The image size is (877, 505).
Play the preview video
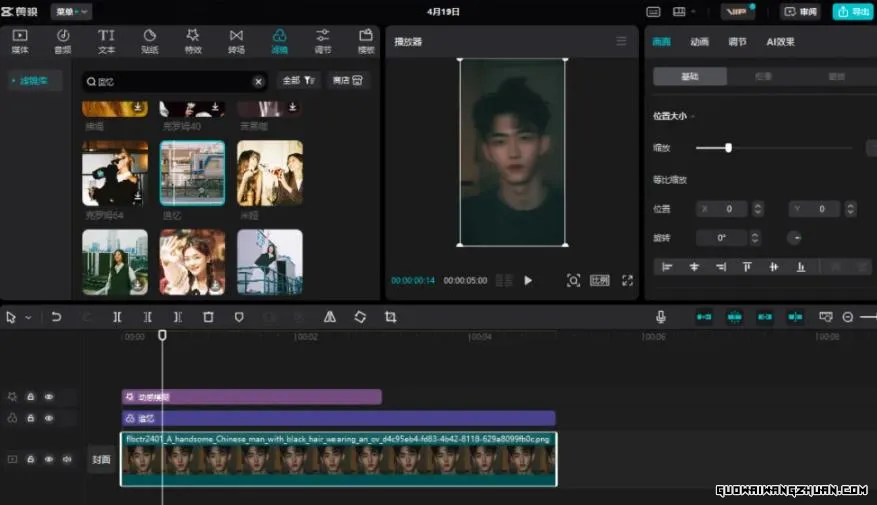tap(527, 280)
